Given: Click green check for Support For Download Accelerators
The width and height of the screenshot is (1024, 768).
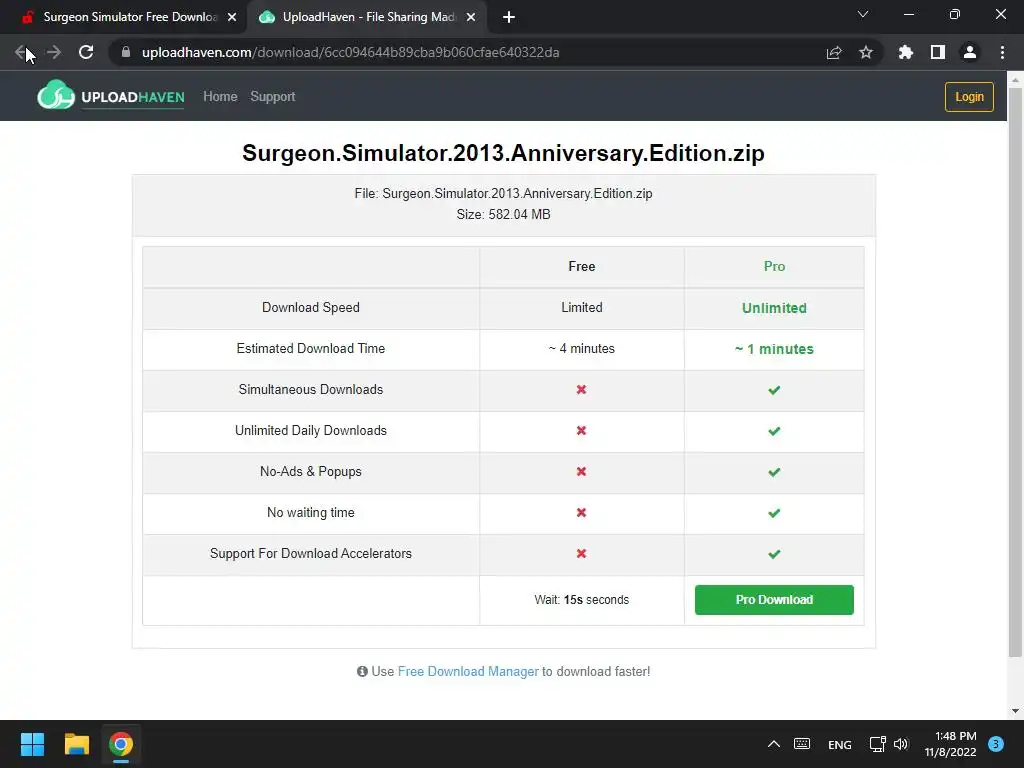Looking at the screenshot, I should (x=774, y=554).
